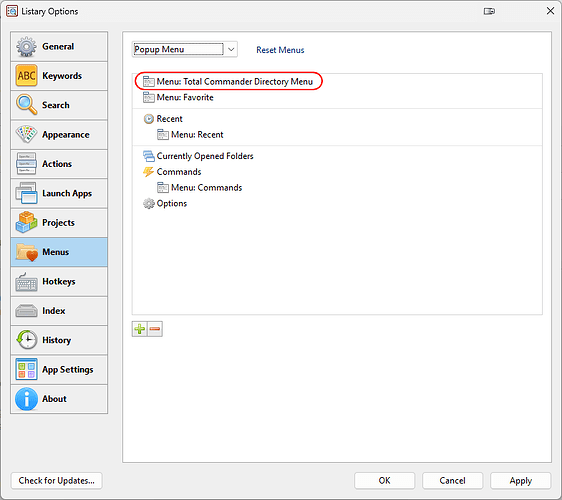This screenshot has height=500, width=562.
Task: Close the Listary Options window
Action: [x=550, y=11]
